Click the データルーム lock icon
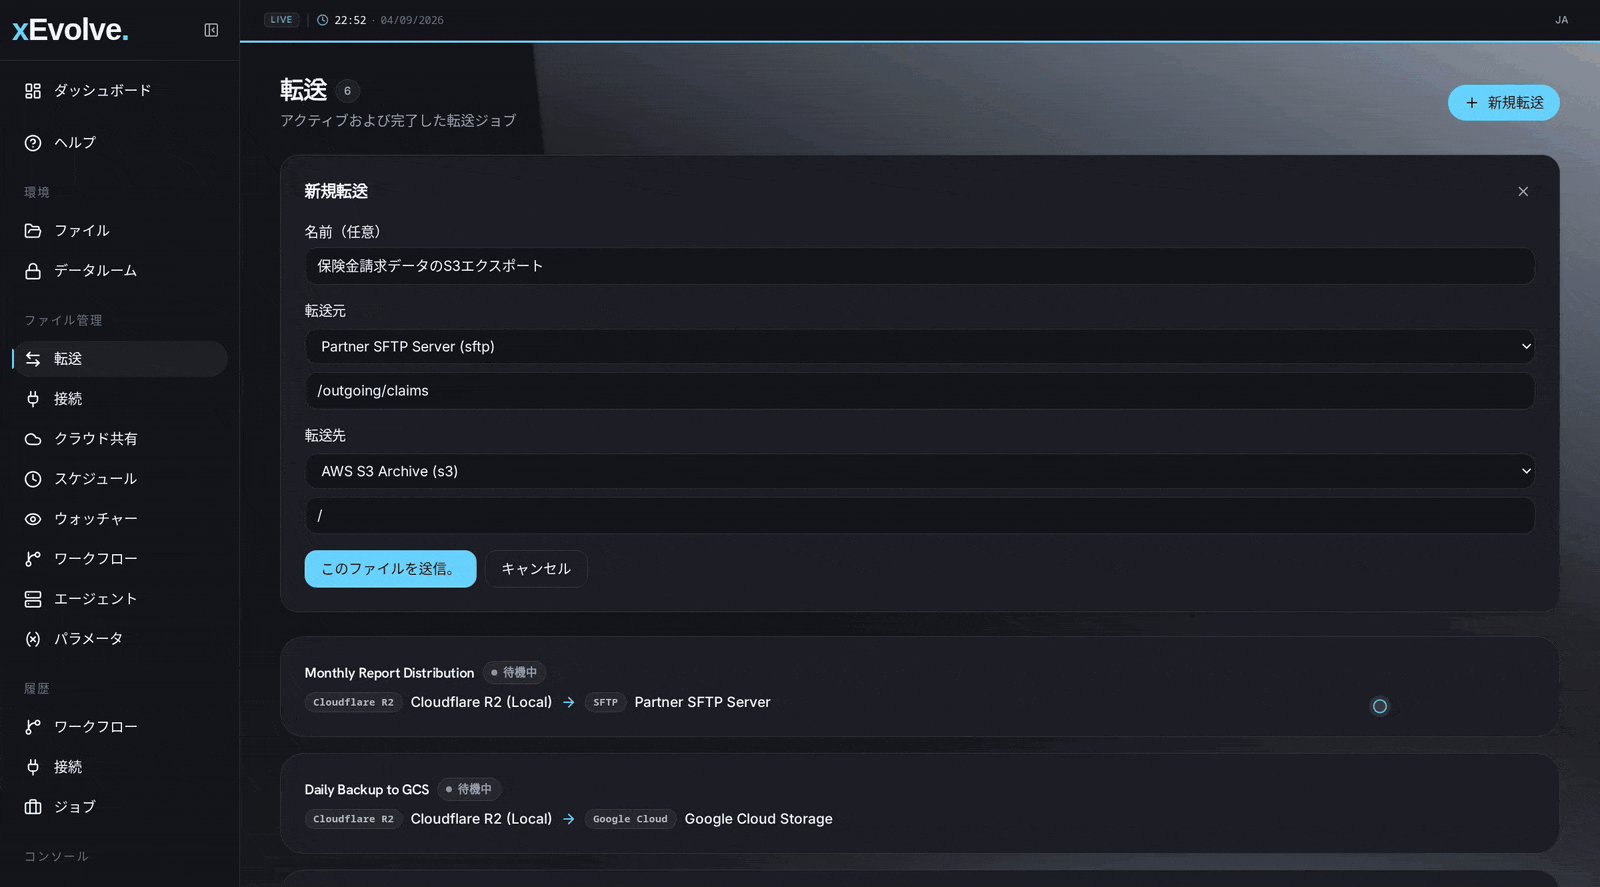 [33, 271]
